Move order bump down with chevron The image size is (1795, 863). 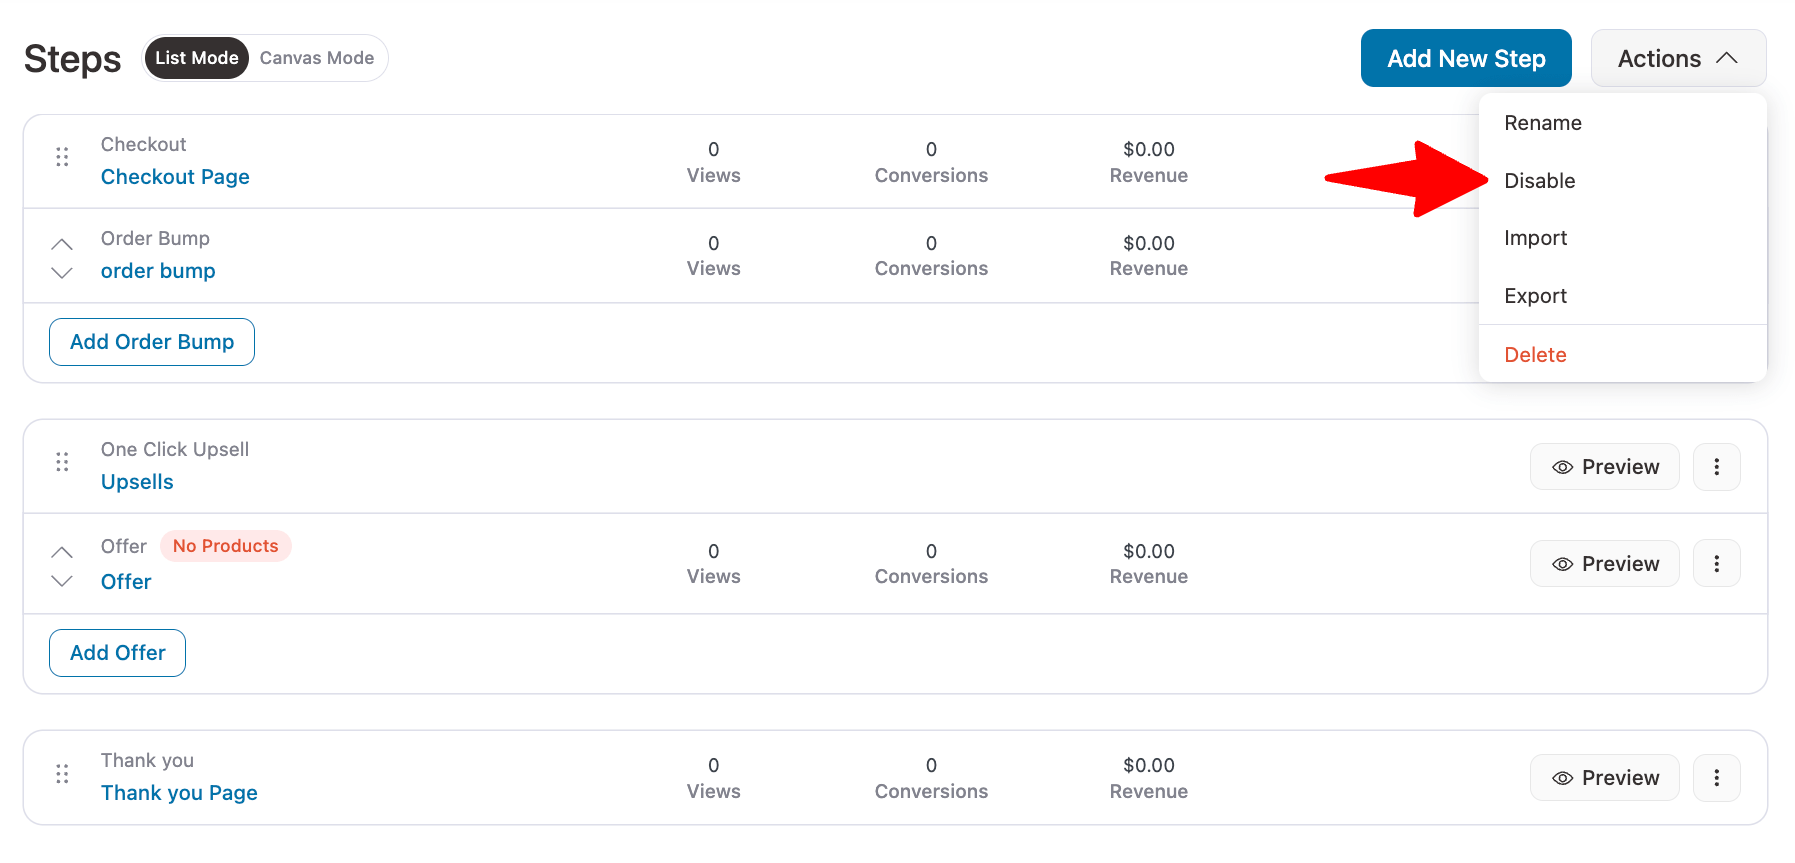coord(62,272)
